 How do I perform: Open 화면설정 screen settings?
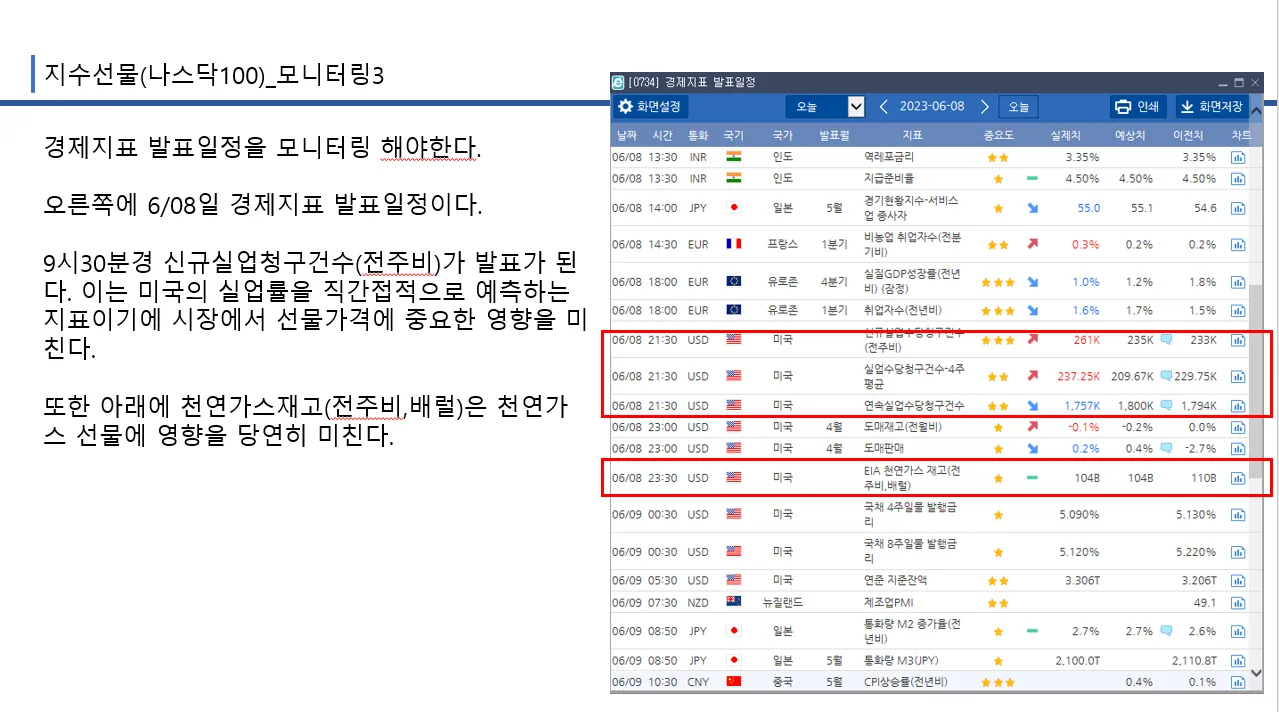point(651,106)
